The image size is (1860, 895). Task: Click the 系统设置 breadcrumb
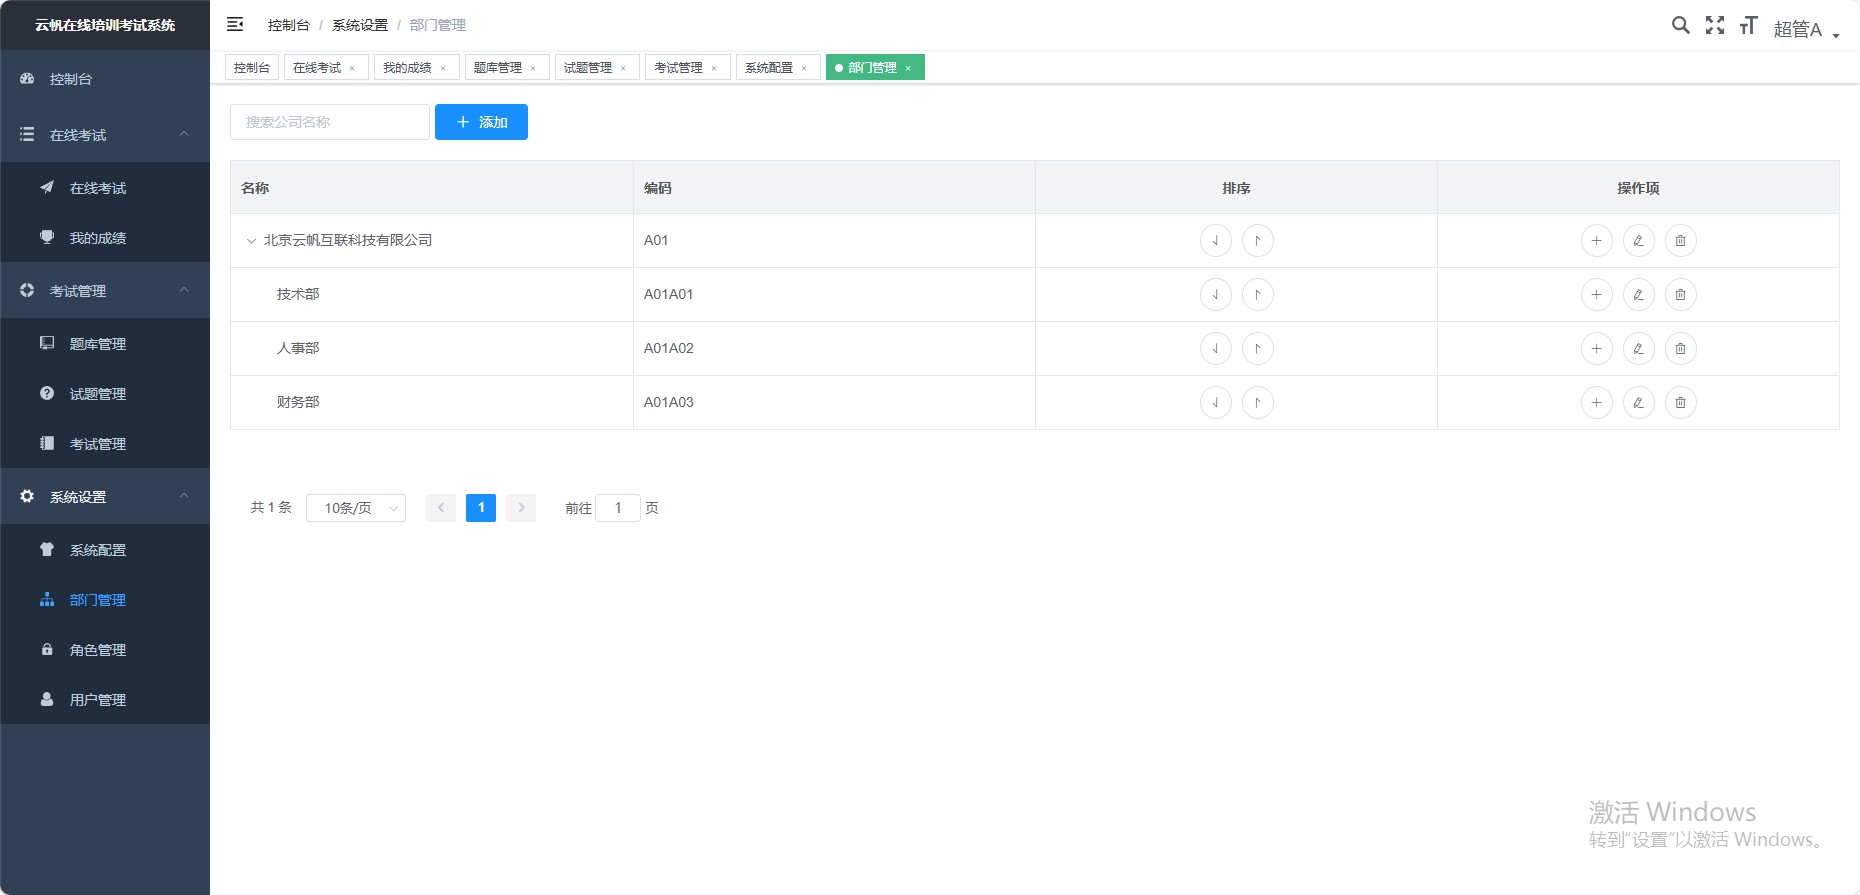[x=360, y=25]
